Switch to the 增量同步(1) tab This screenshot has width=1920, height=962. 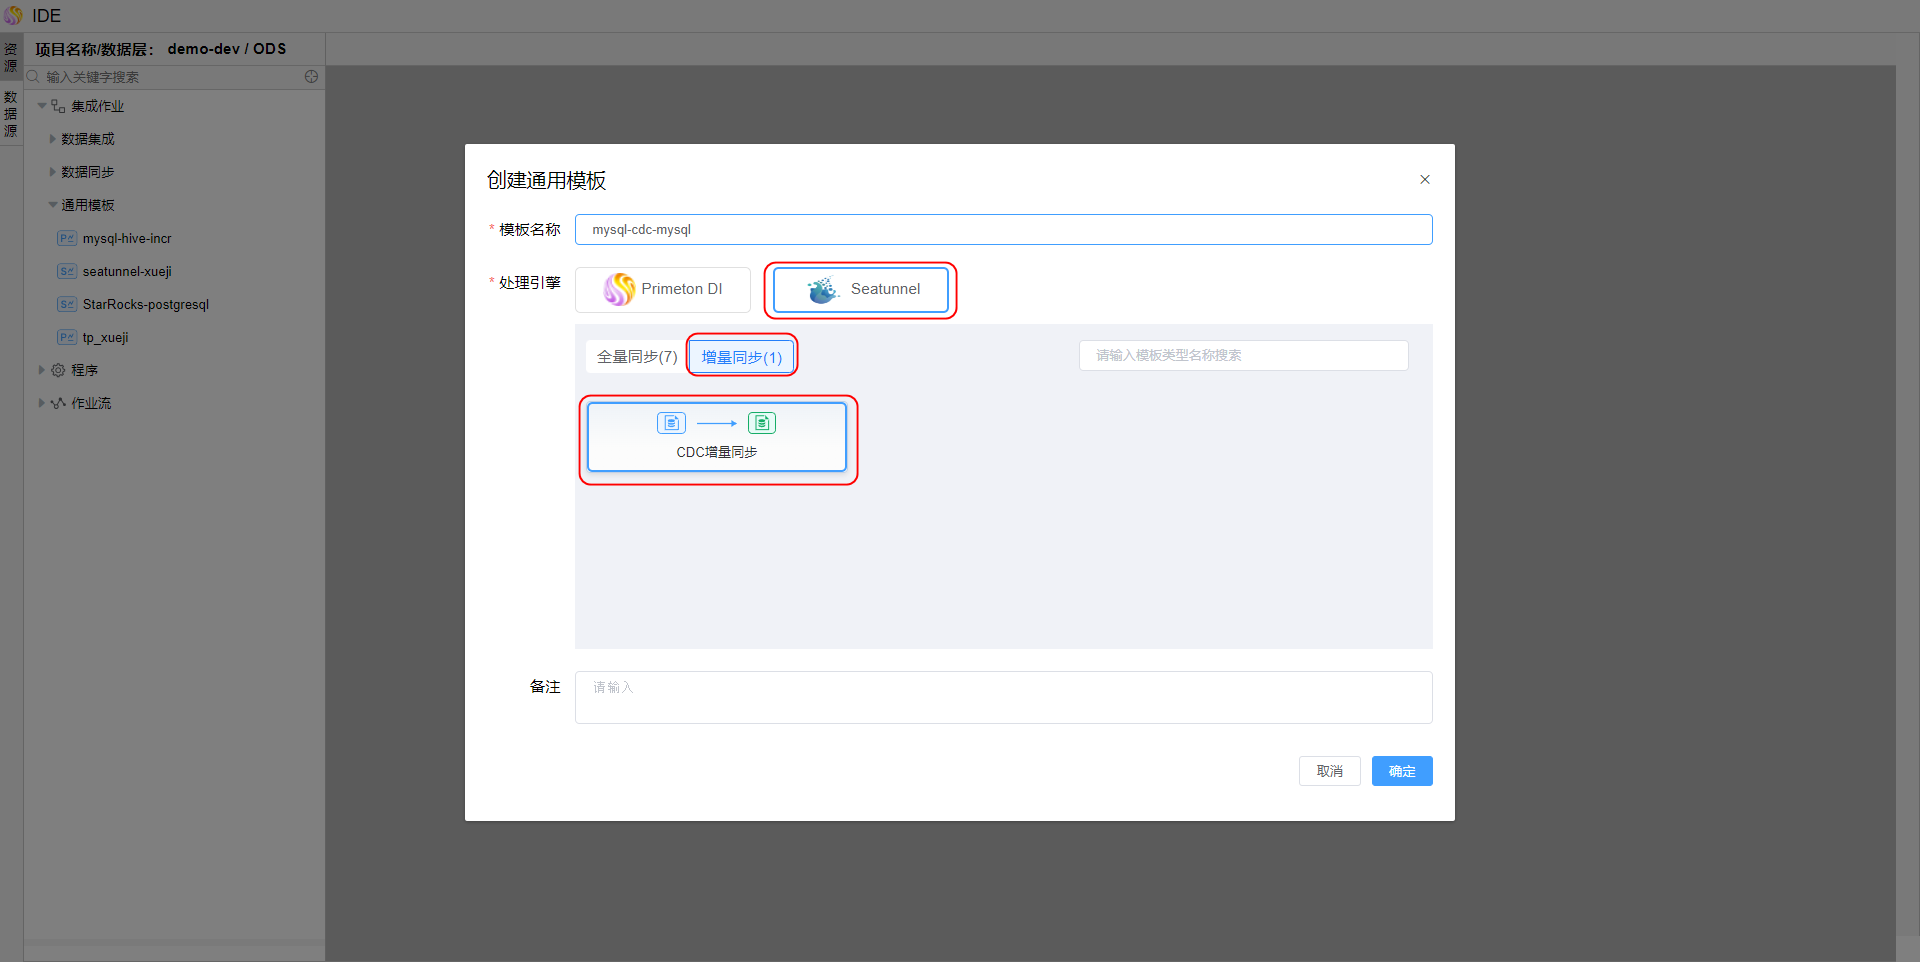click(741, 357)
